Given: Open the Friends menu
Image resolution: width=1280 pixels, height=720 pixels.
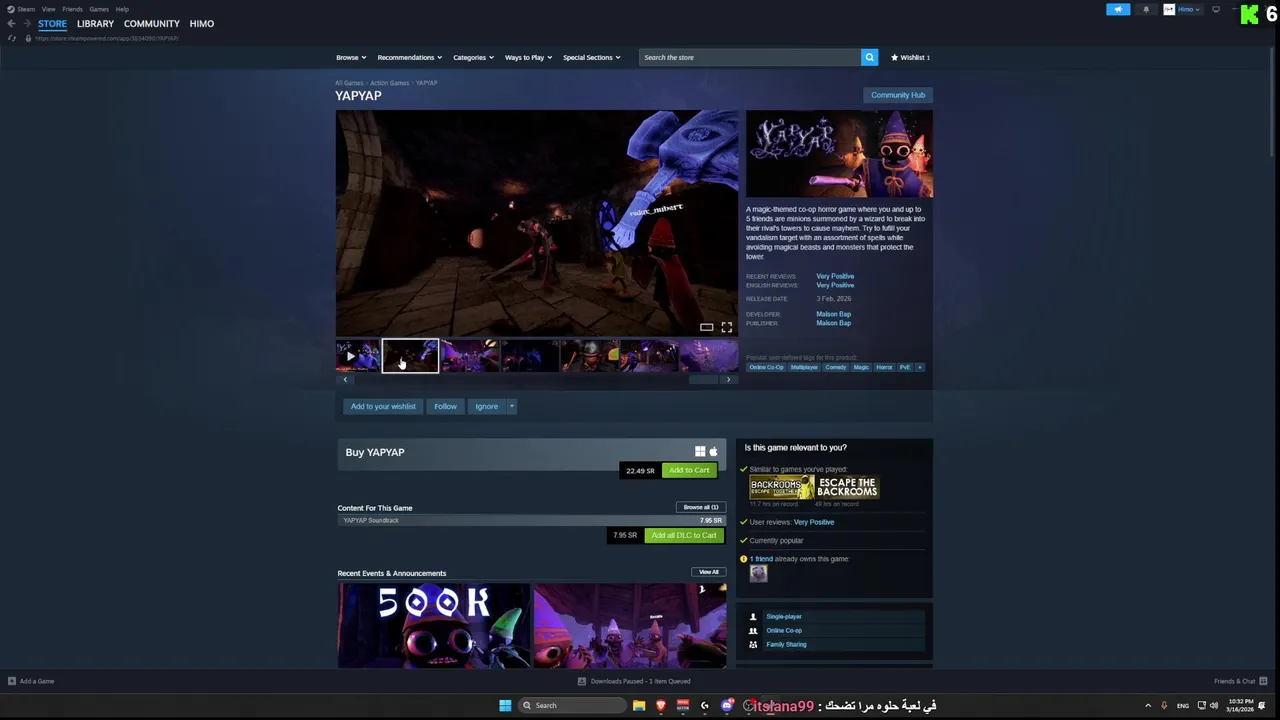Looking at the screenshot, I should [72, 9].
